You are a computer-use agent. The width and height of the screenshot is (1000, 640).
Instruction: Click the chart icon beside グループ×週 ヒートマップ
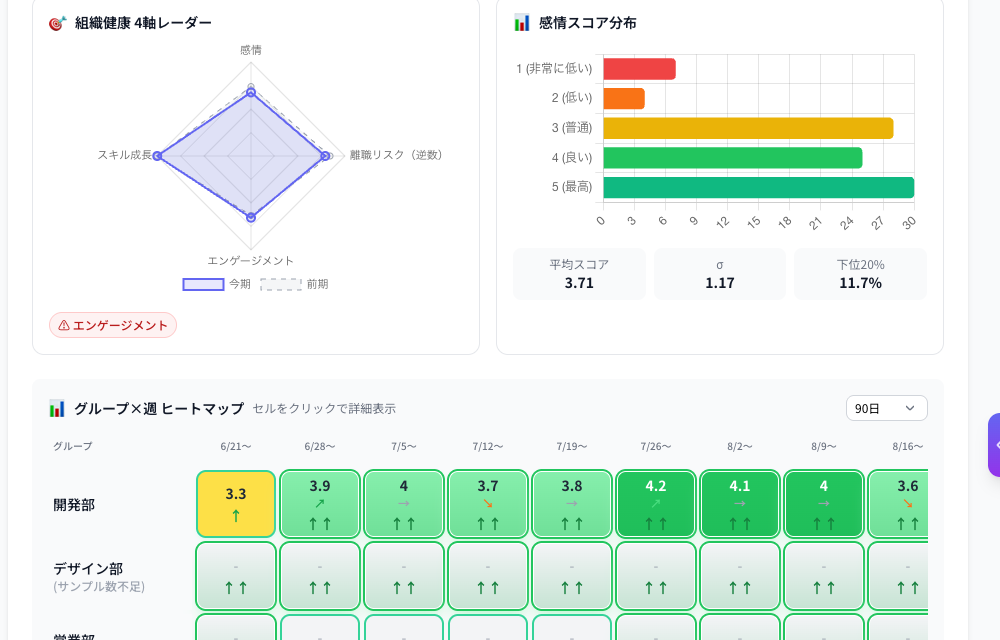click(x=57, y=409)
